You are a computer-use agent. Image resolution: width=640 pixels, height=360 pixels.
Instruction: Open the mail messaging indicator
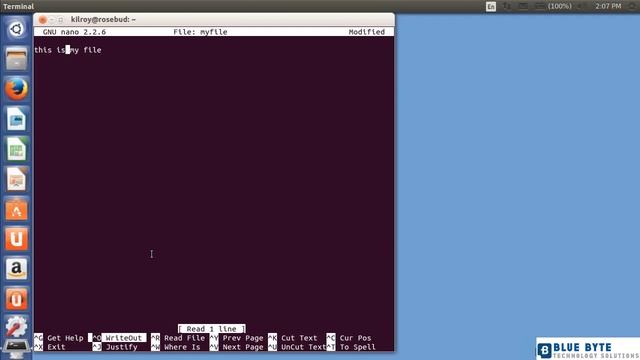point(523,6)
